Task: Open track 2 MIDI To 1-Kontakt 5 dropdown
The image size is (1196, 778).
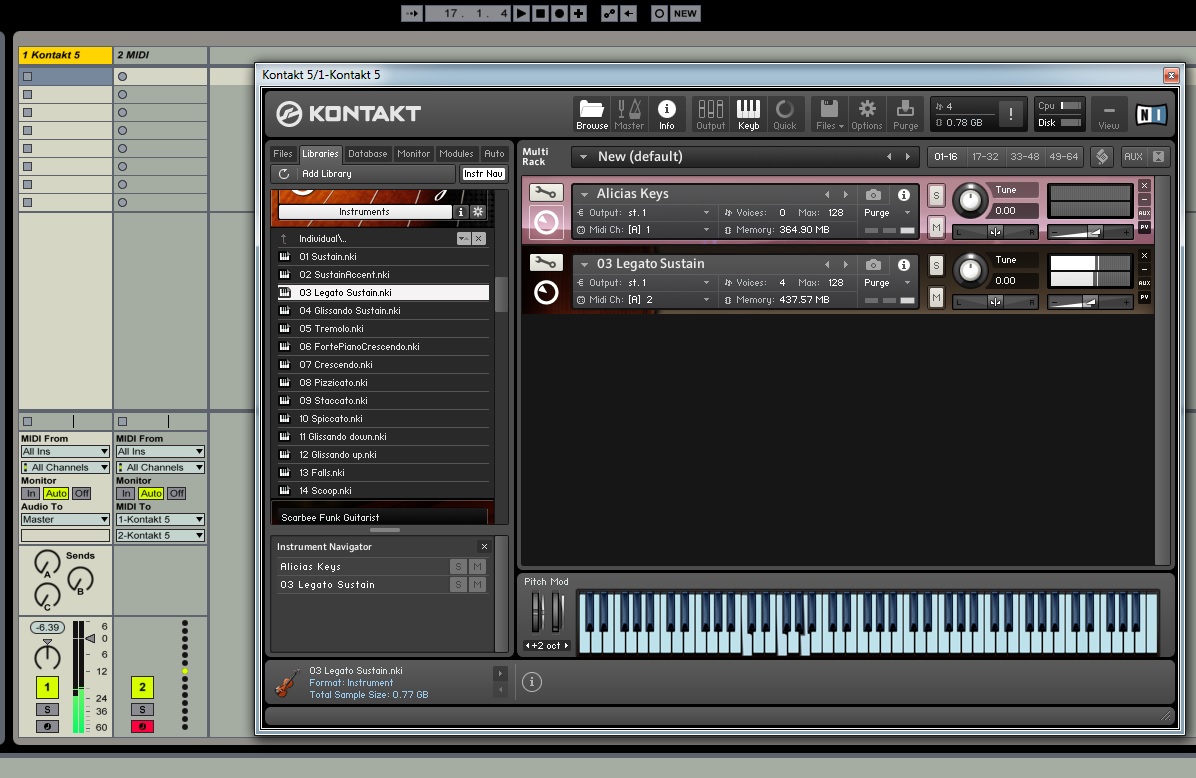Action: (x=160, y=519)
